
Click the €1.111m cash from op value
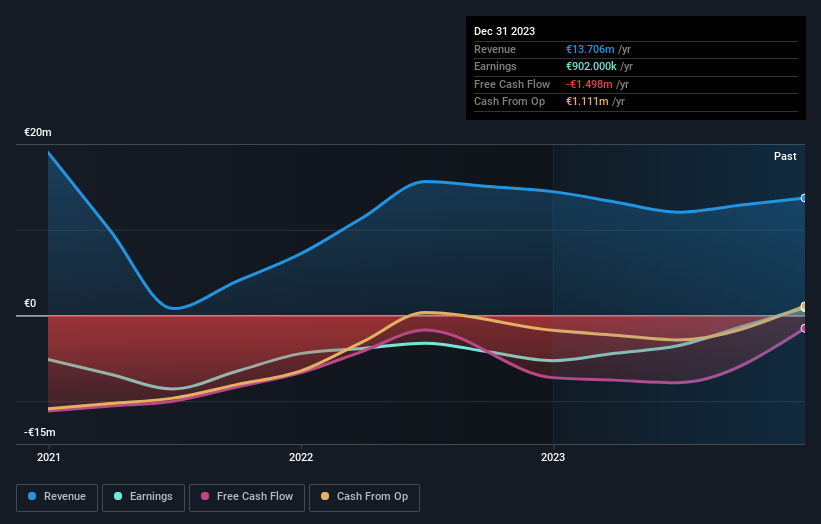coord(587,102)
